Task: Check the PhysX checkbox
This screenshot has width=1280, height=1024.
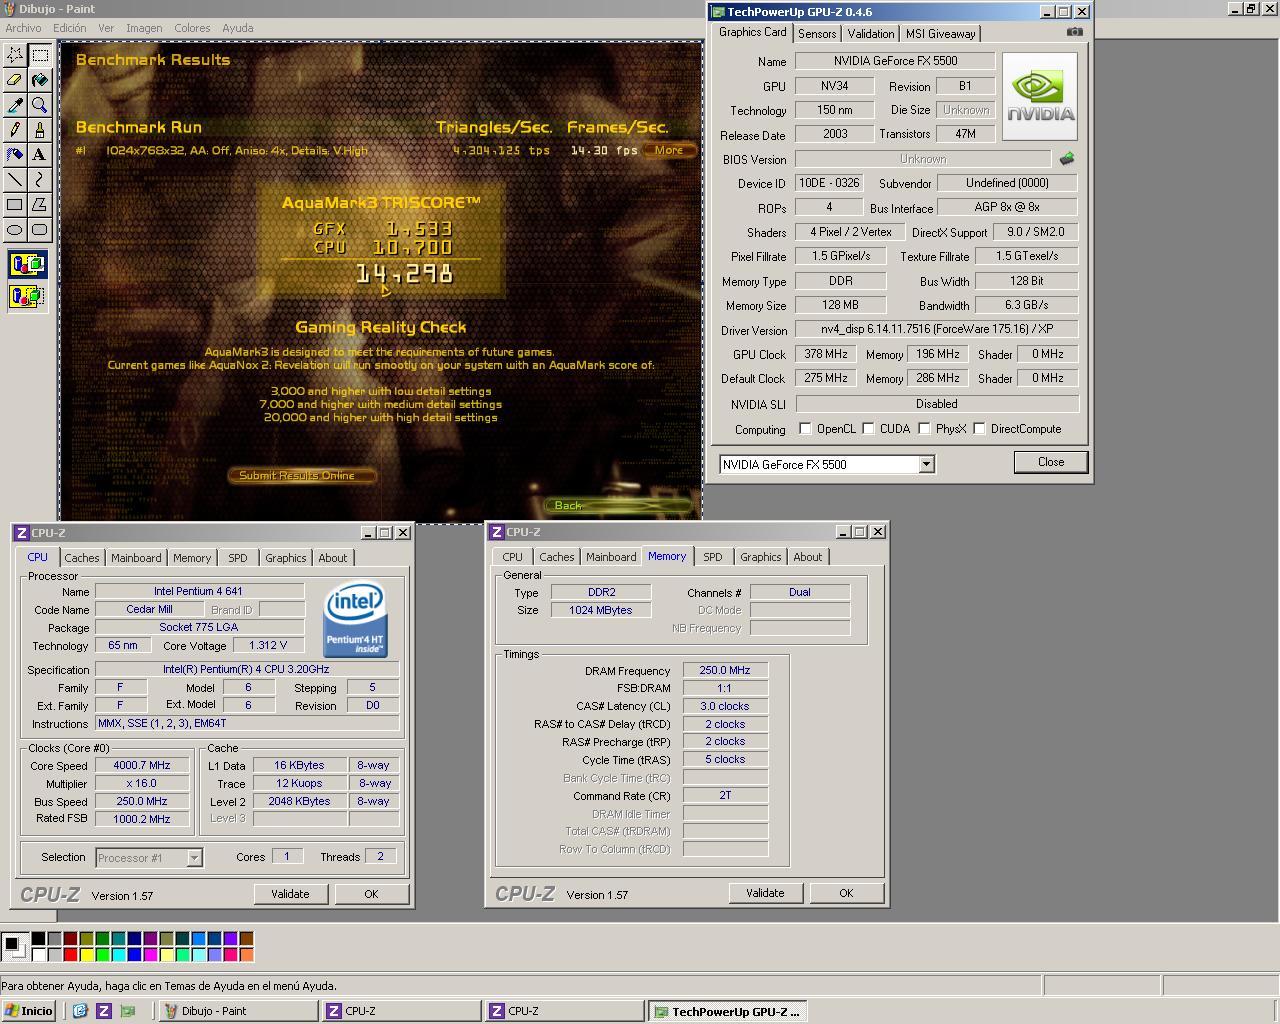Action: coord(924,429)
